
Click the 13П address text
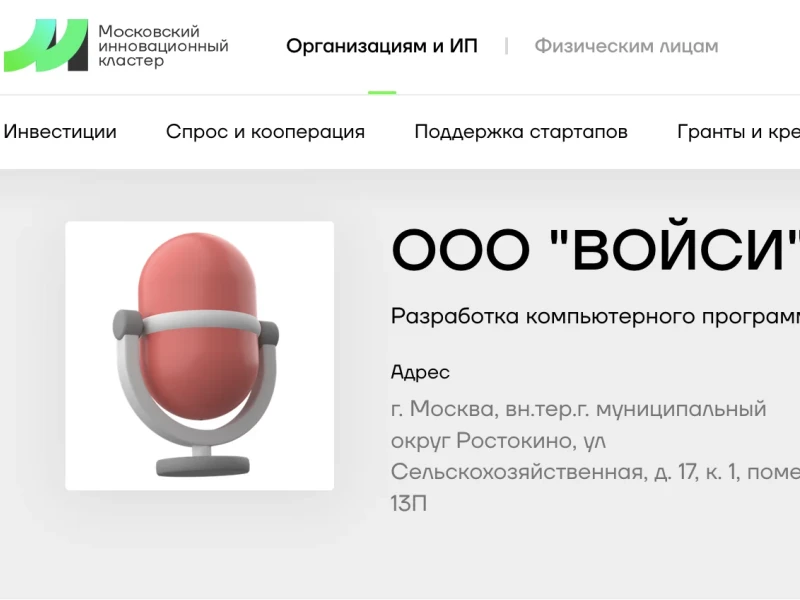(409, 504)
